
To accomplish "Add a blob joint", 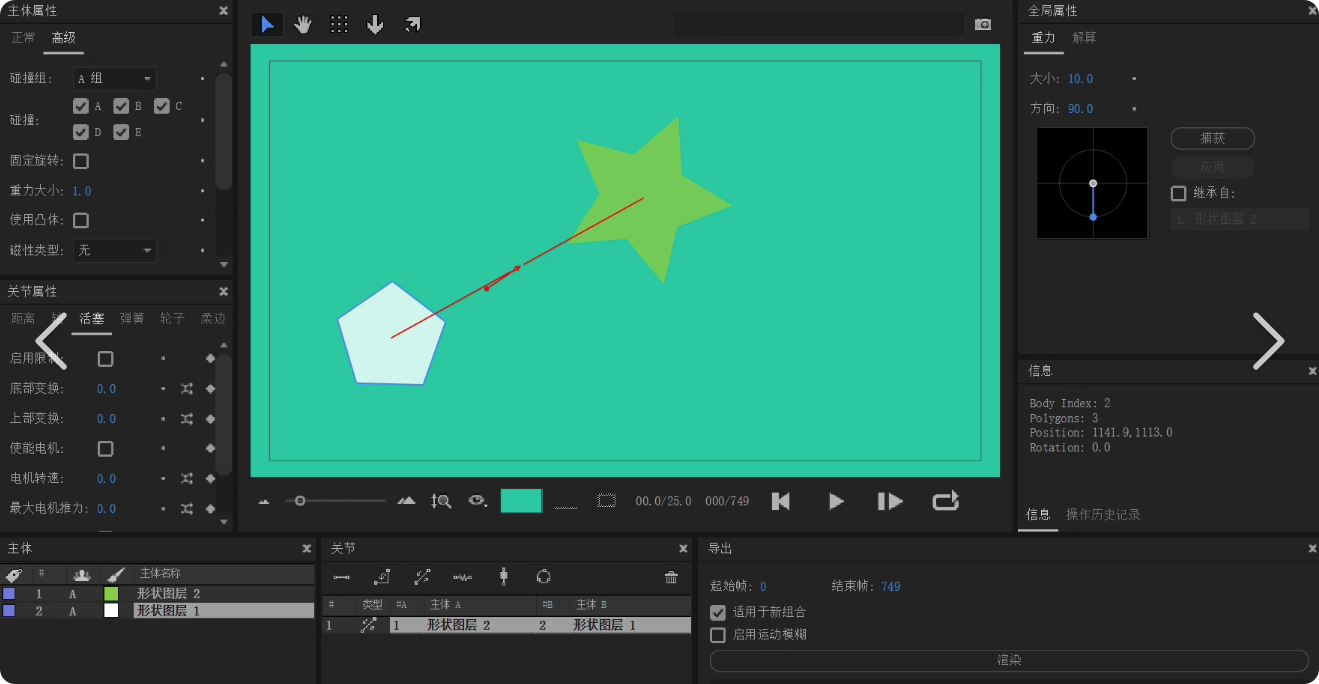I will click(544, 576).
